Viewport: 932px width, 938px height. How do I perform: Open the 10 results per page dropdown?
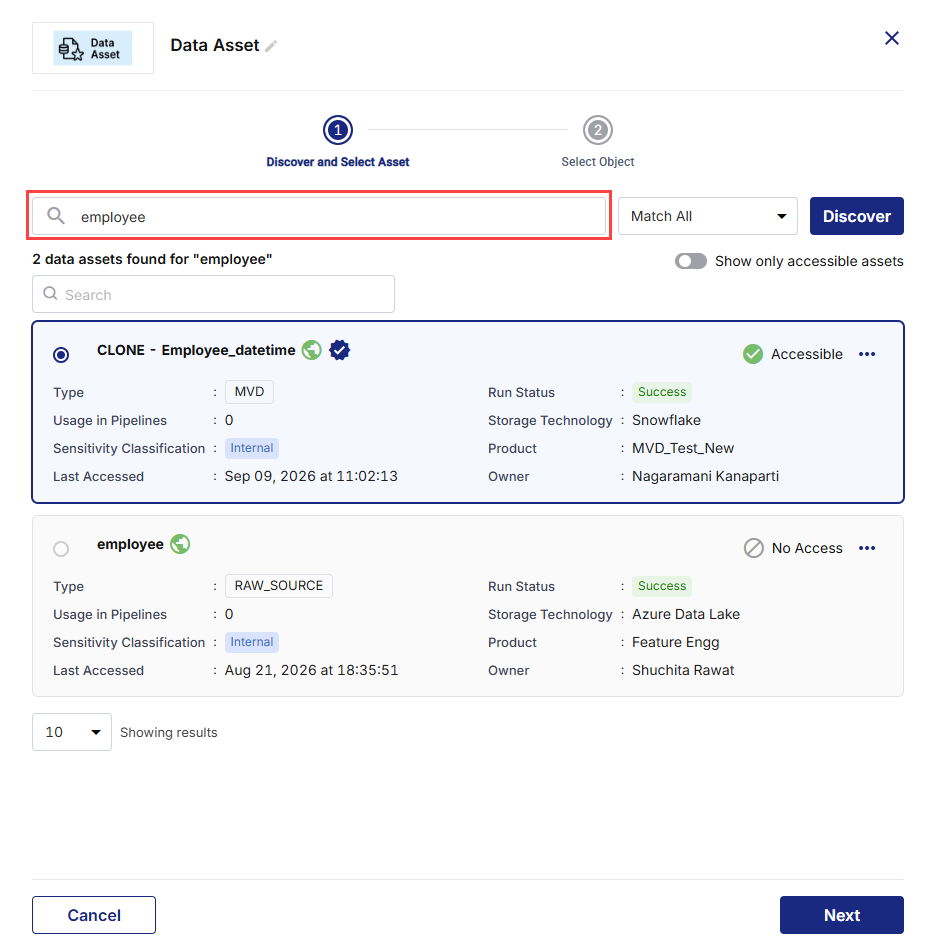click(x=72, y=732)
